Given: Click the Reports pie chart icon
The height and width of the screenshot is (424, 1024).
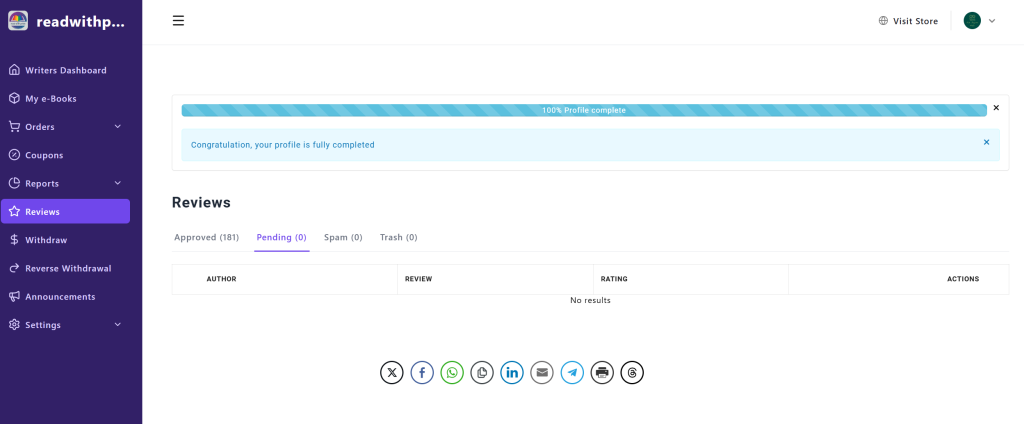Looking at the screenshot, I should (14, 183).
